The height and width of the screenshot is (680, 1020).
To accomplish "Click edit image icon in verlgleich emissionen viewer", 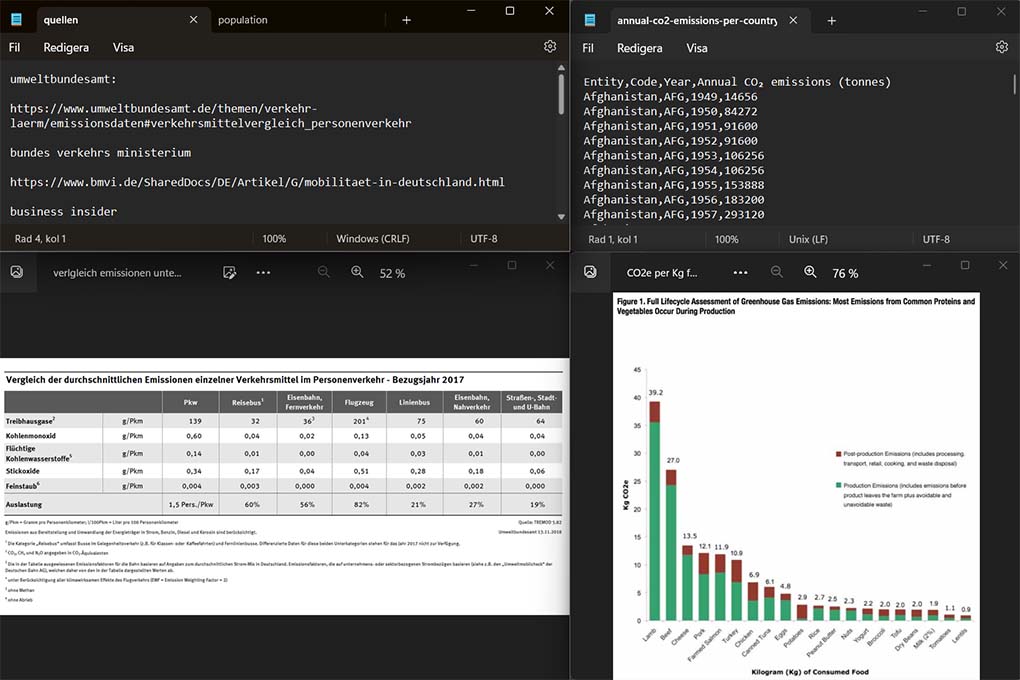I will (229, 272).
